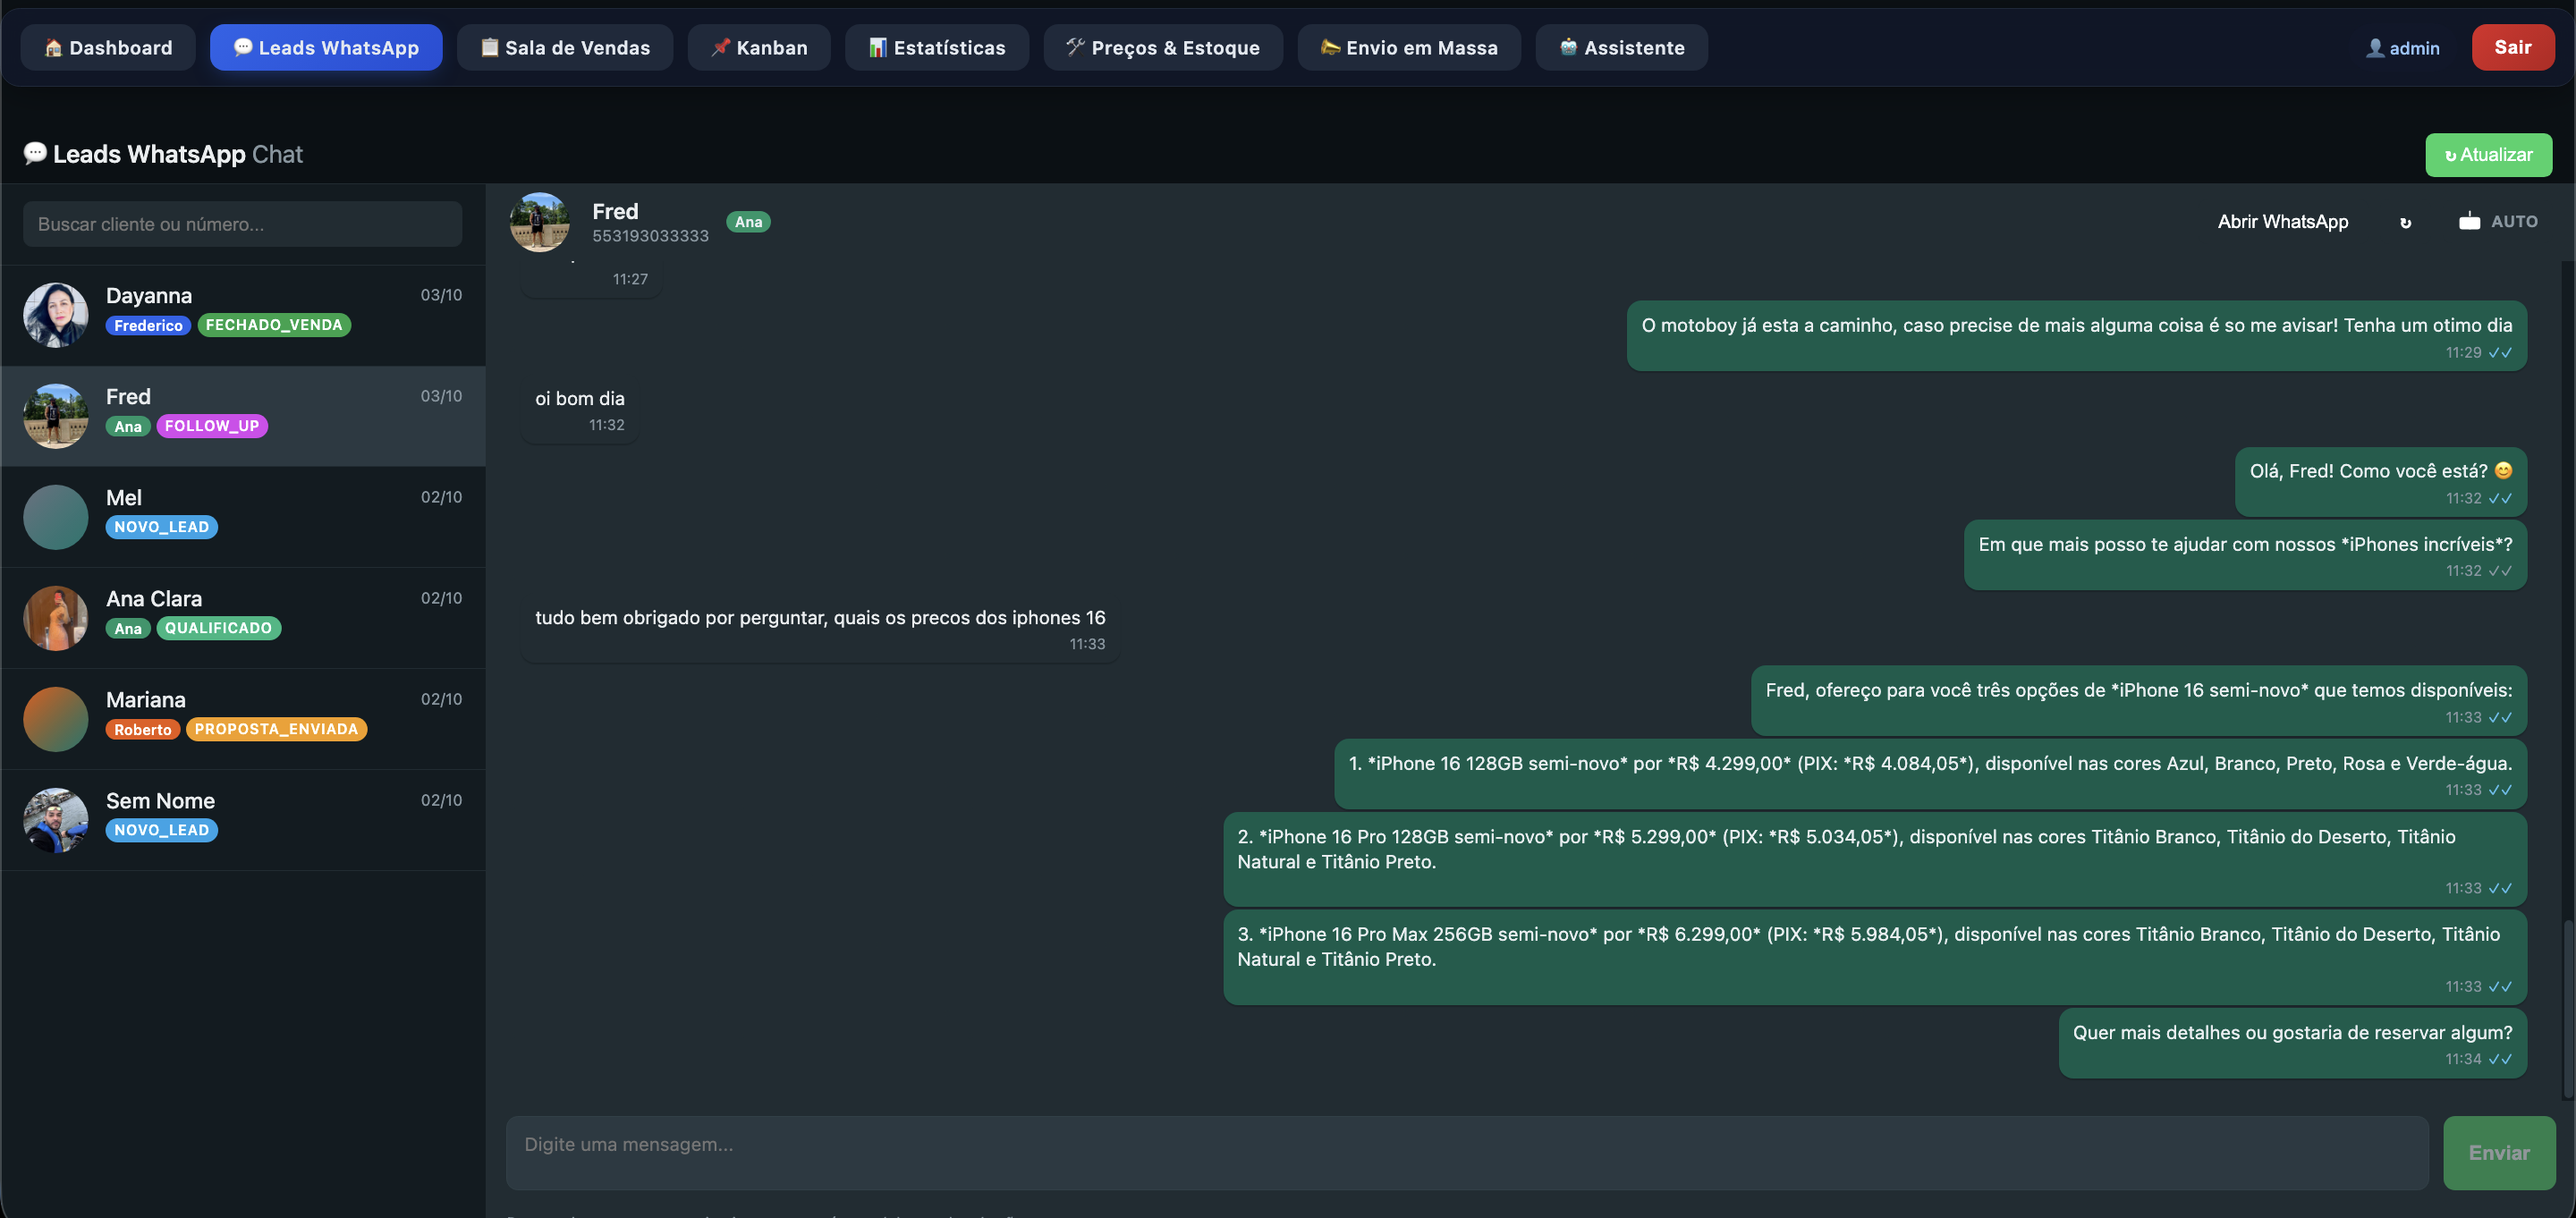
Task: Focus the Buscar cliente search field
Action: click(x=242, y=224)
